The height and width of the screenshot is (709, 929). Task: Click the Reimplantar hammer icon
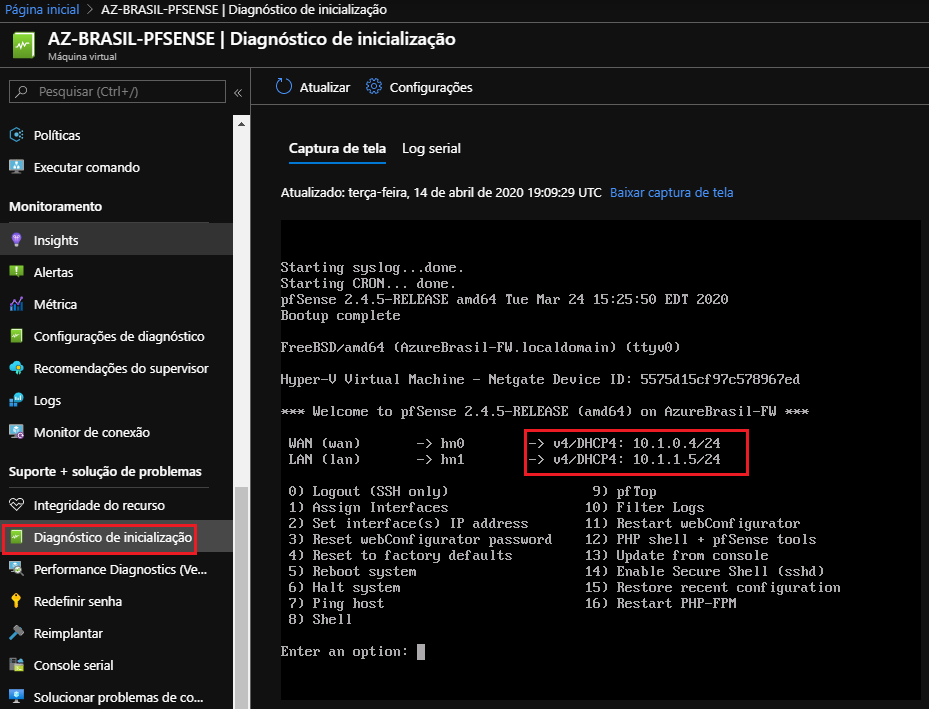[x=17, y=633]
